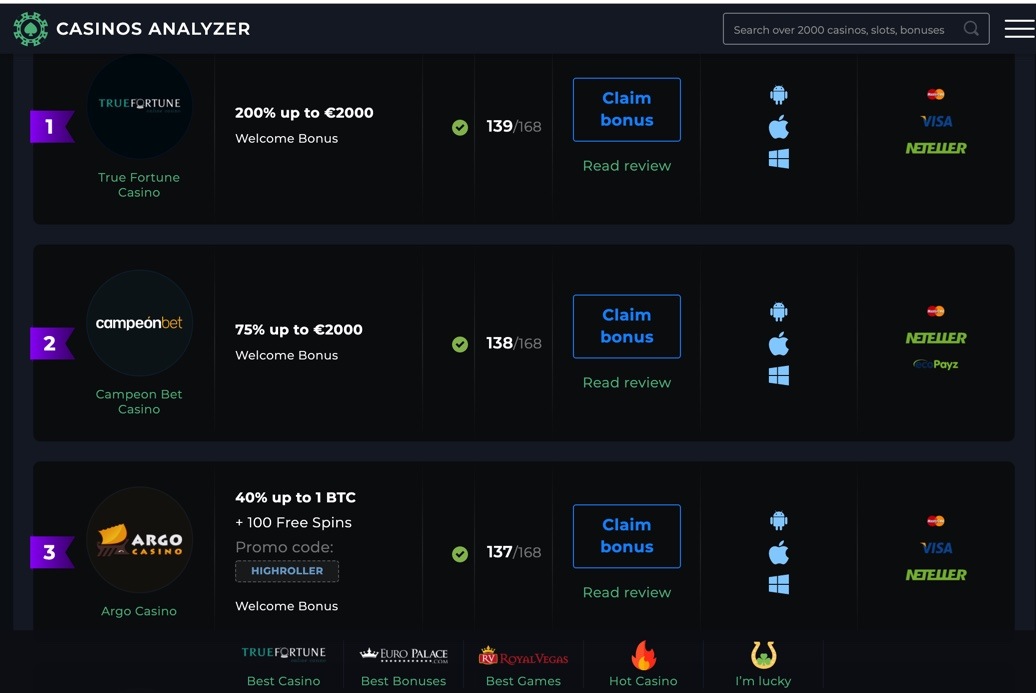Click the 139/168 score
Screen dimensions: 1036x693
click(513, 126)
